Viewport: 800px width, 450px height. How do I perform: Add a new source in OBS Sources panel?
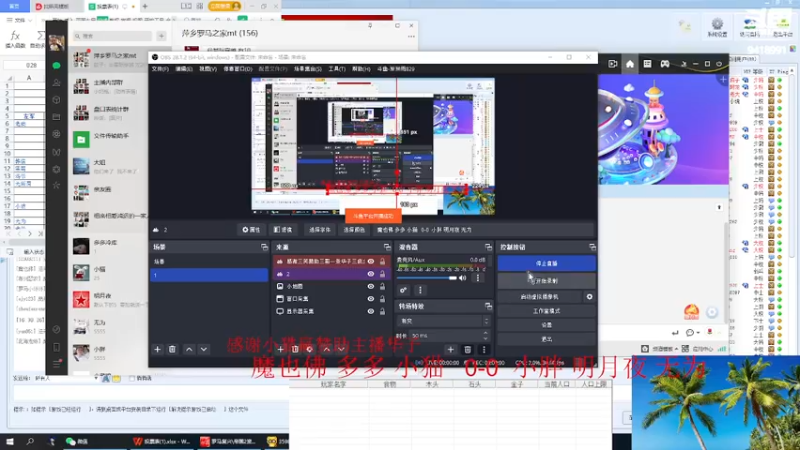pyautogui.click(x=280, y=349)
